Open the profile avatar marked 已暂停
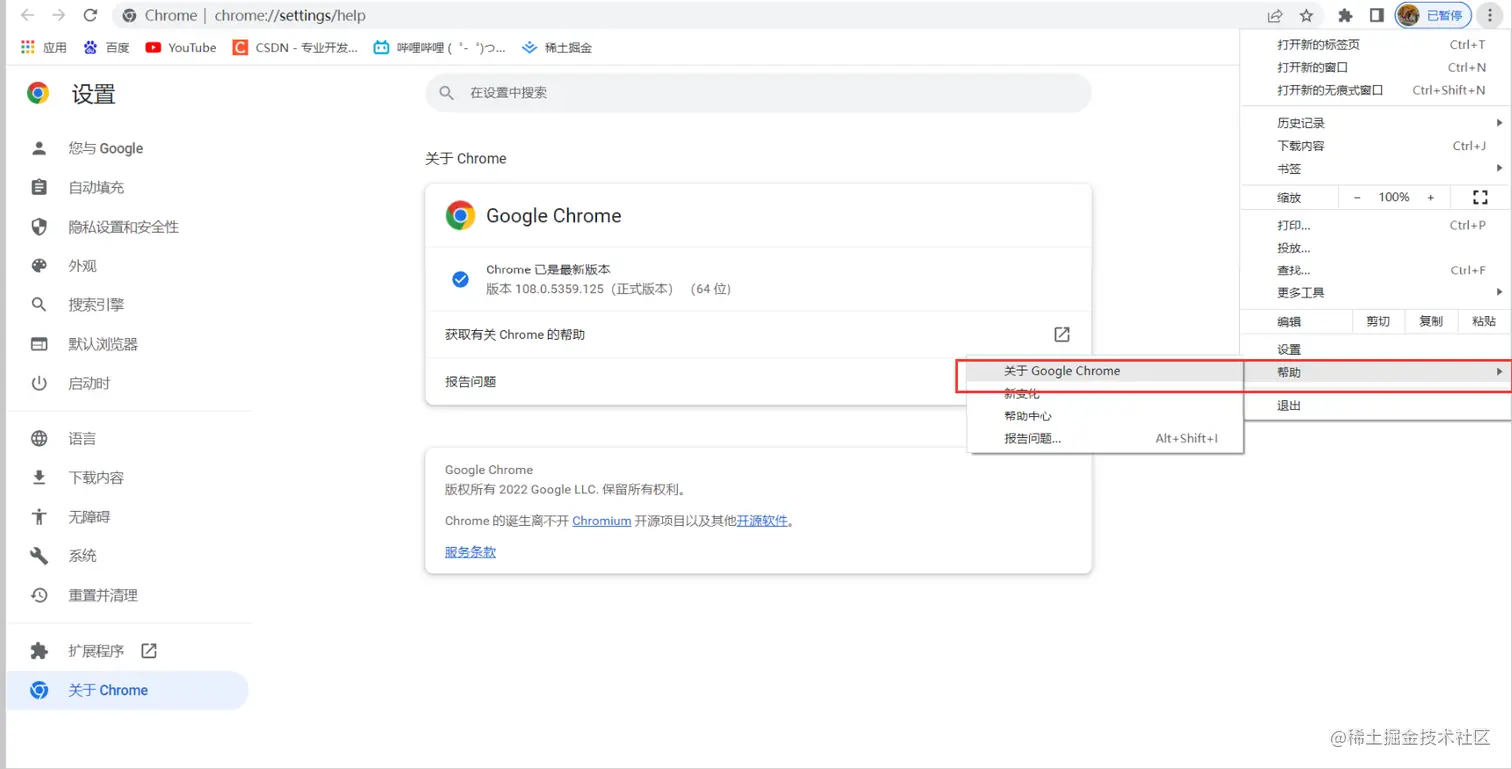The height and width of the screenshot is (769, 1512). point(1433,15)
